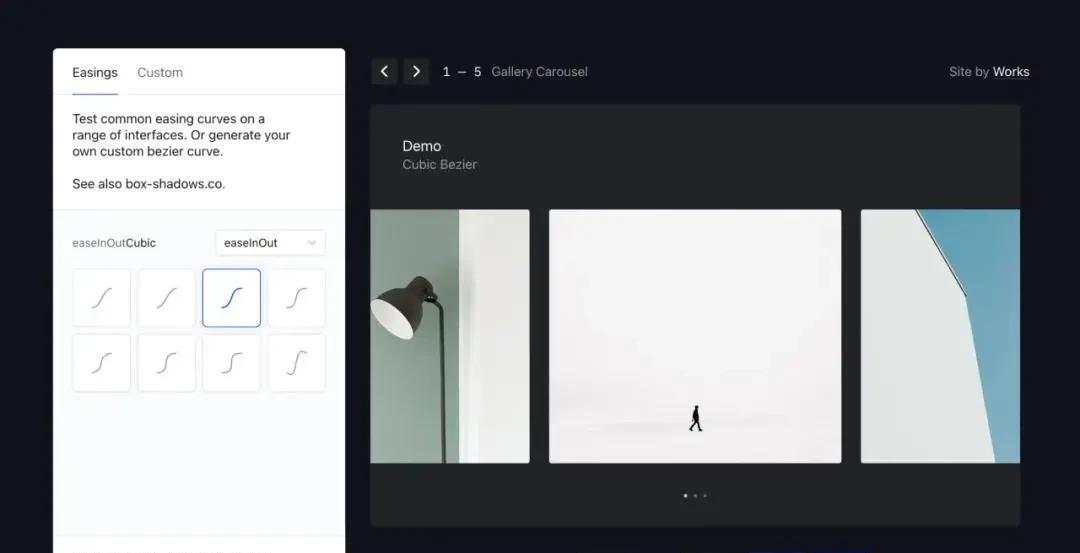Viewport: 1080px width, 553px height.
Task: Select the first easing curve in the bottom row
Action: pyautogui.click(x=101, y=363)
